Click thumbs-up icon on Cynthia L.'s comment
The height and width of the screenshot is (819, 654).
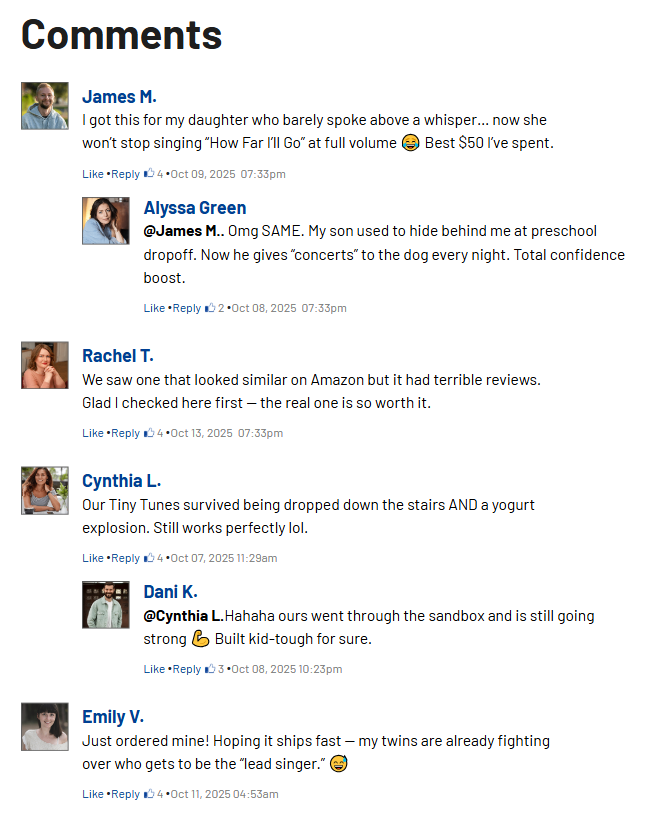149,558
